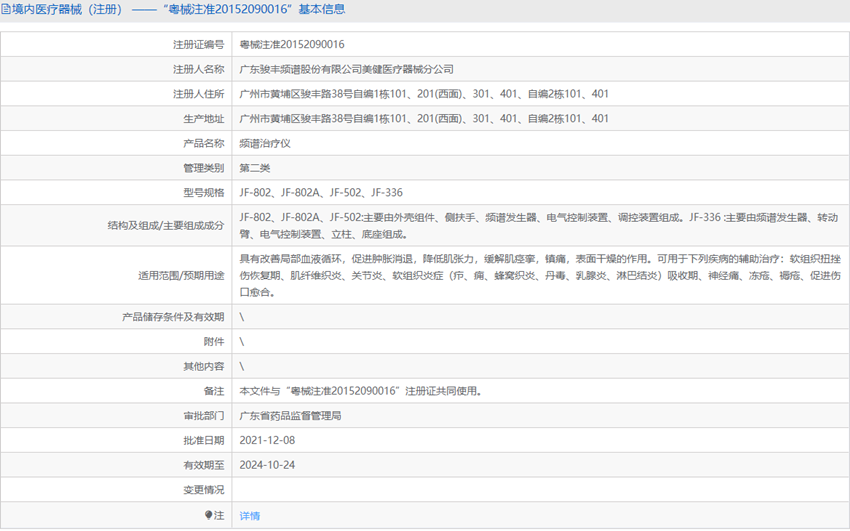Click the registration number value 粤械注准20152090016
This screenshot has height=531, width=850.
pyautogui.click(x=291, y=45)
